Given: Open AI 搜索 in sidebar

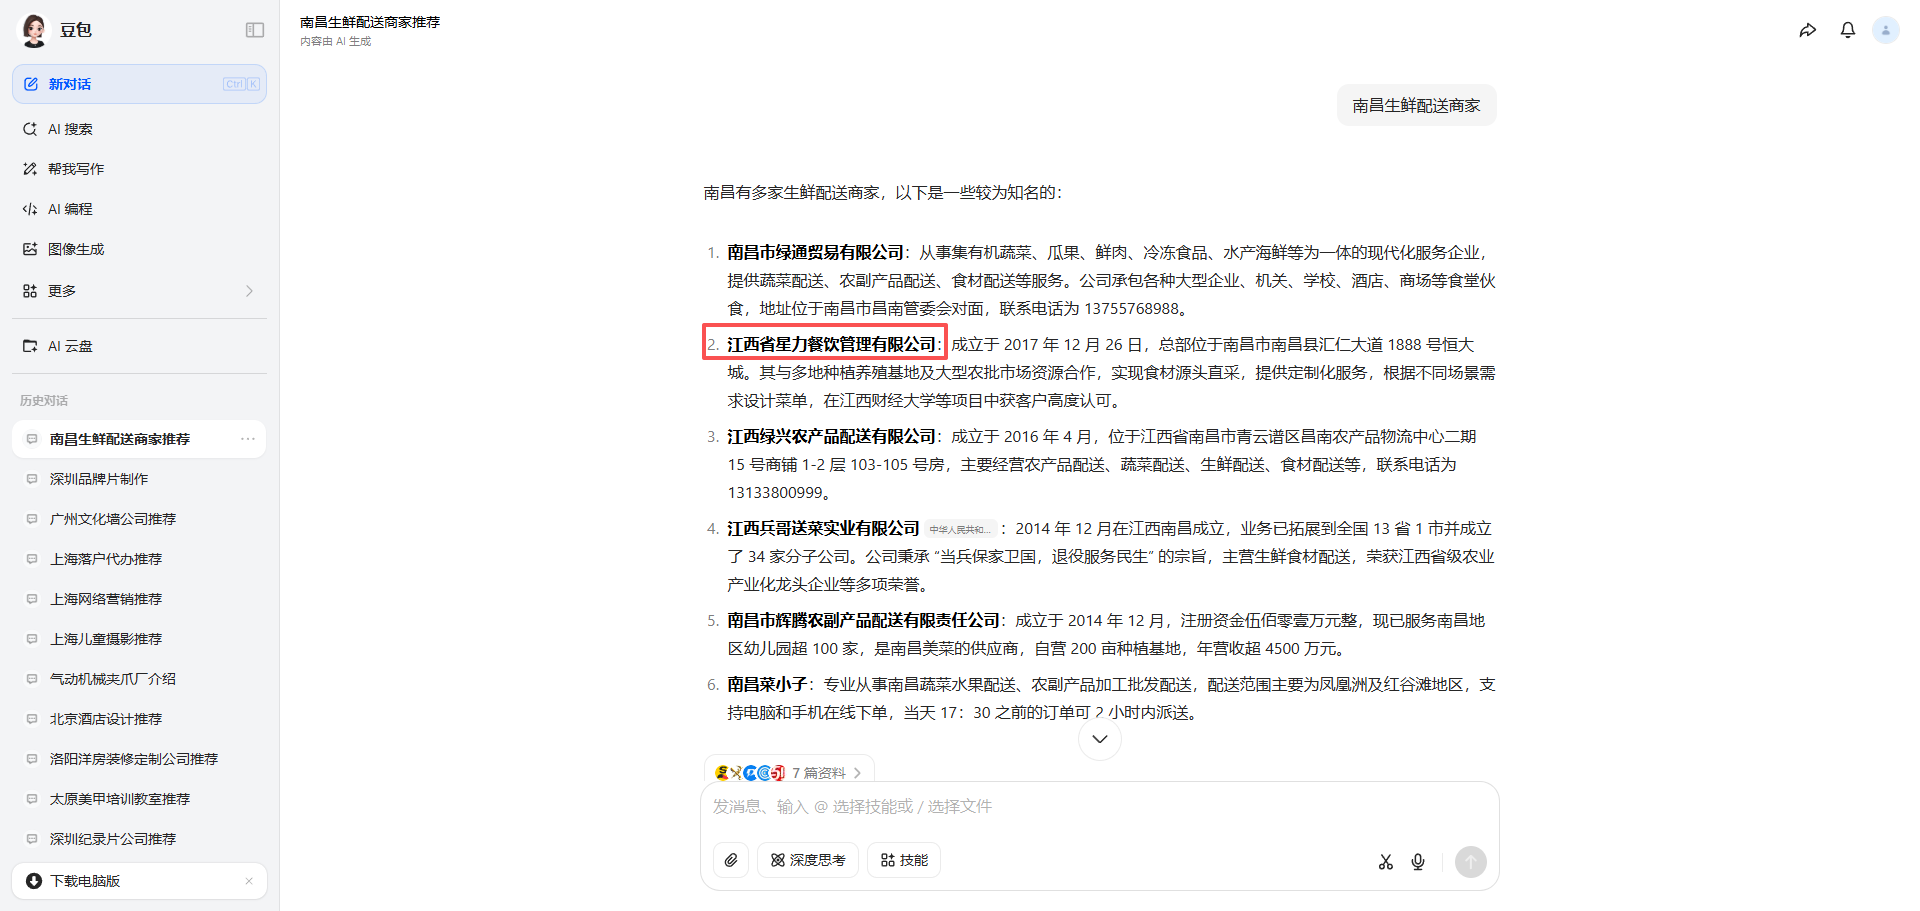Looking at the screenshot, I should (70, 129).
